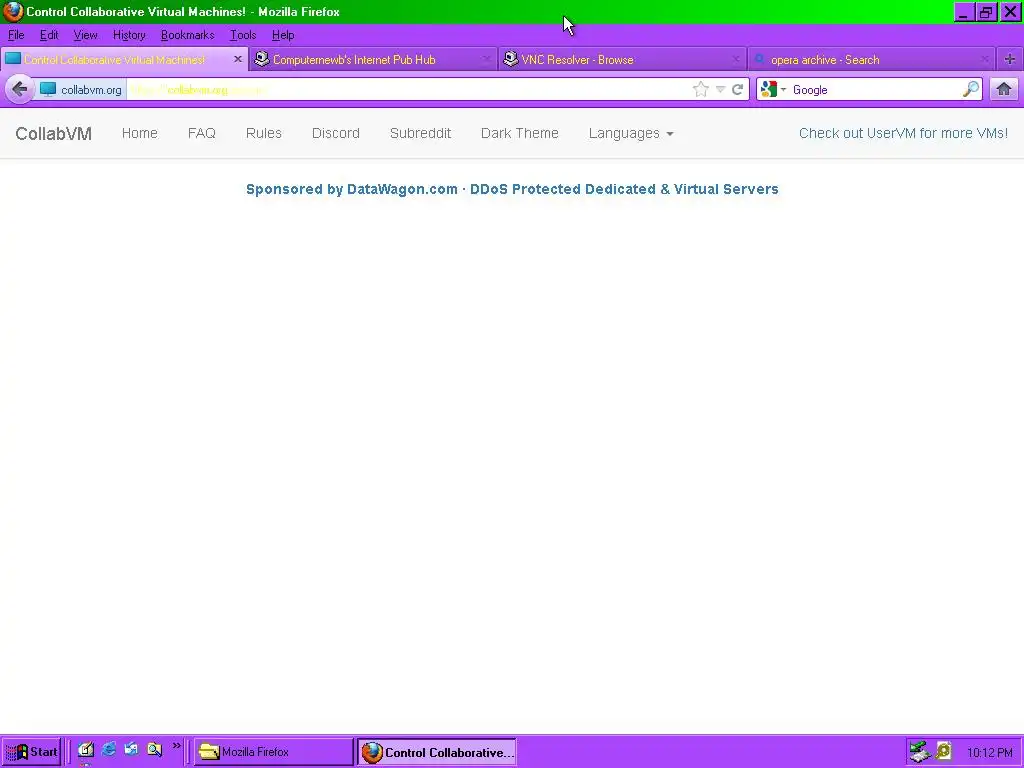Click the Google search input field
The width and height of the screenshot is (1024, 768).
875,89
